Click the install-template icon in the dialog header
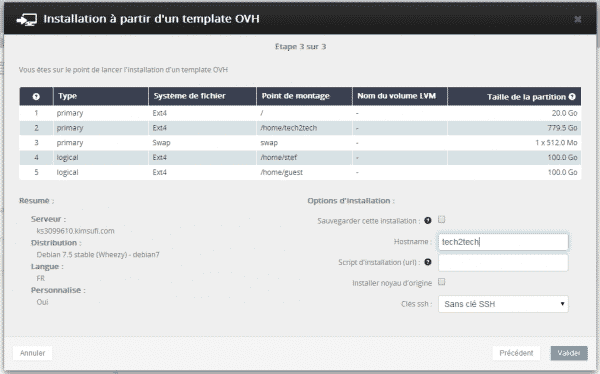This screenshot has height=374, width=600. coord(27,19)
